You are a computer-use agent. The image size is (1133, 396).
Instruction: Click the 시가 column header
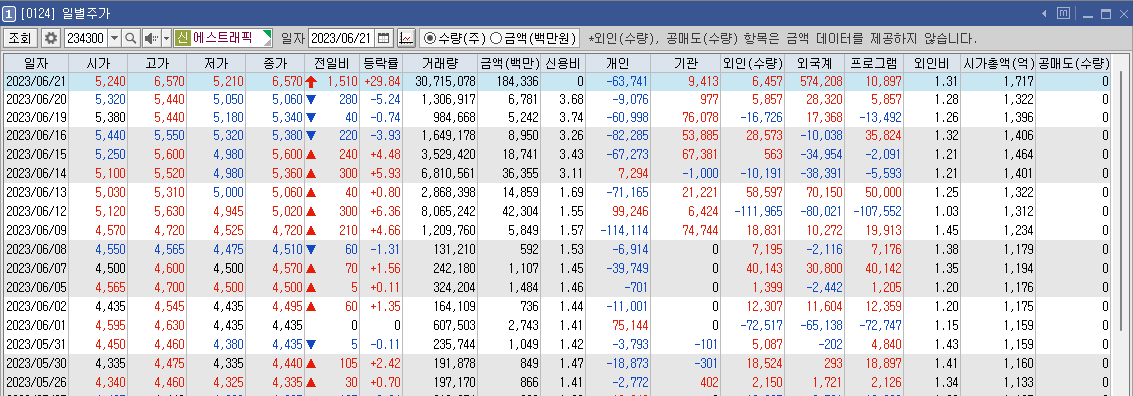98,64
